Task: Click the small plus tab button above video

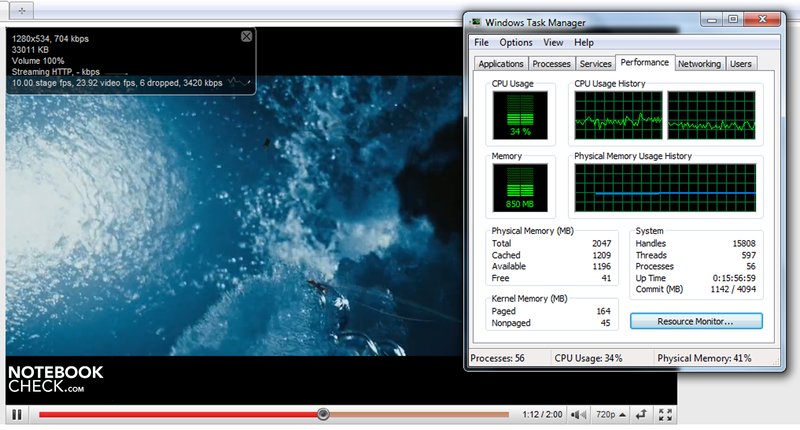Action: click(x=21, y=10)
